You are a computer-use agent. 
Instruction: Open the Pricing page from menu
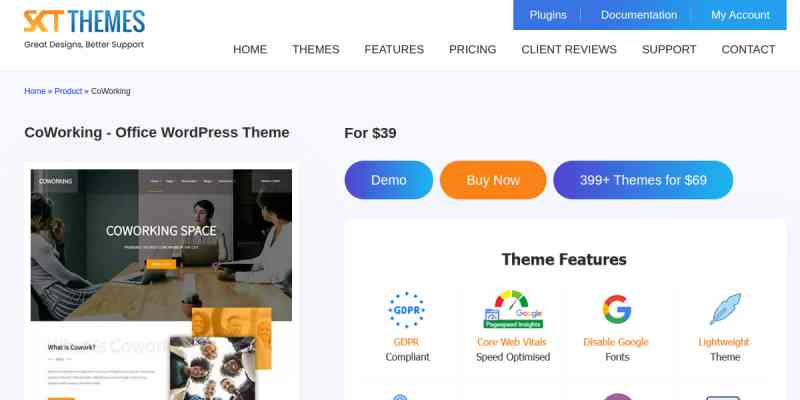472,49
